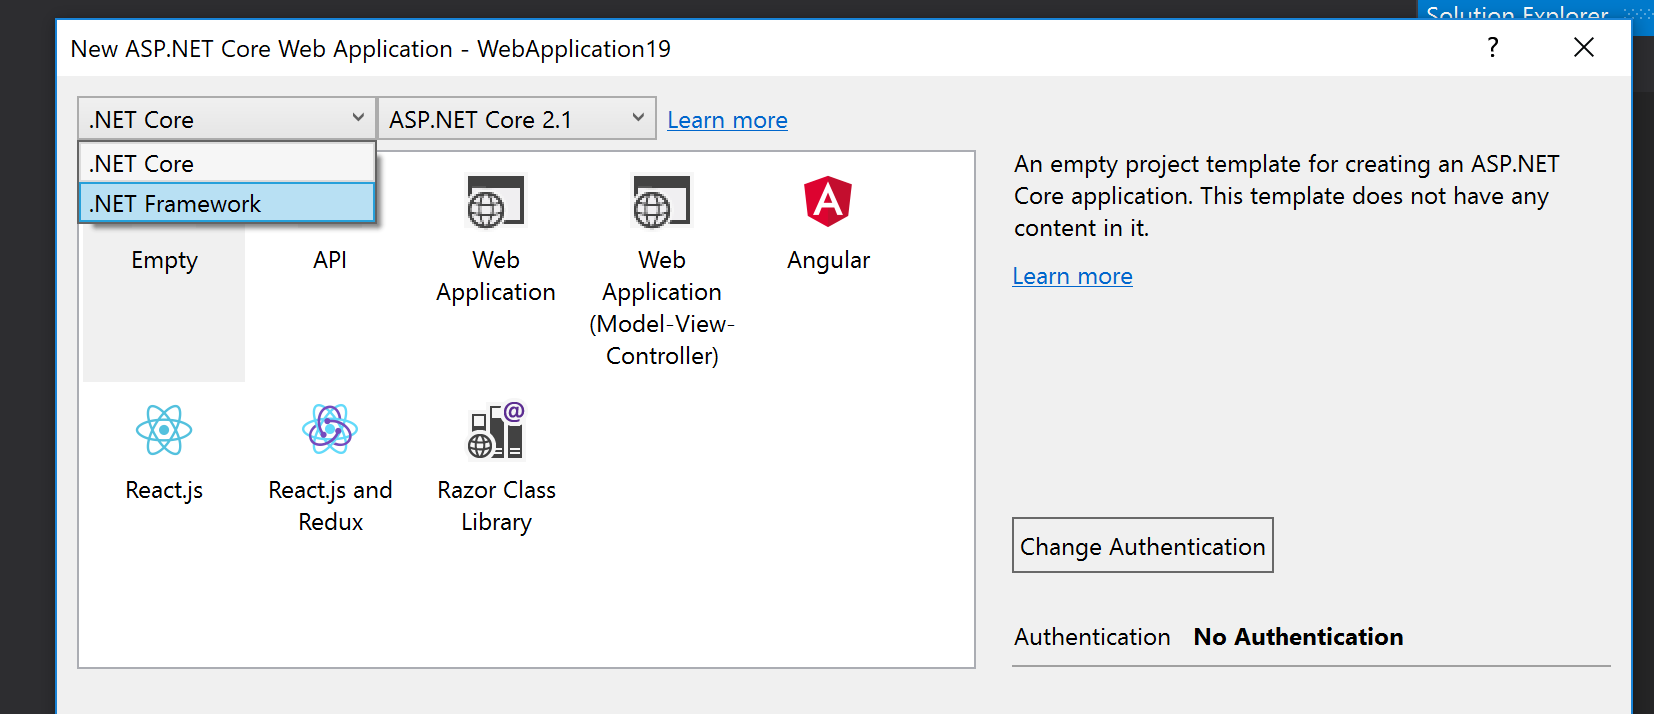Viewport: 1654px width, 714px height.
Task: Select the Web Application (Model-View-Controller) template icon
Action: 662,202
